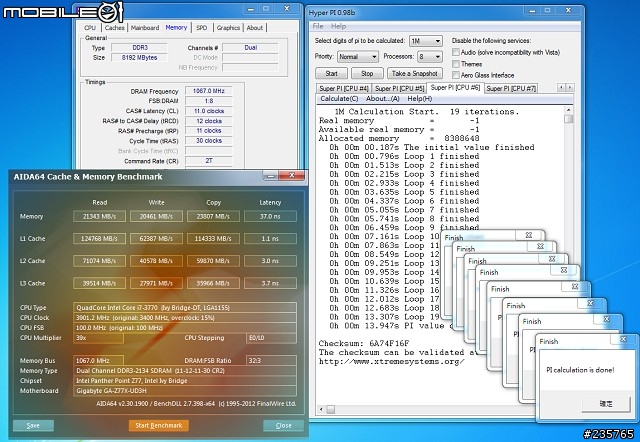Minimize the Hyper PI window

click(532, 11)
